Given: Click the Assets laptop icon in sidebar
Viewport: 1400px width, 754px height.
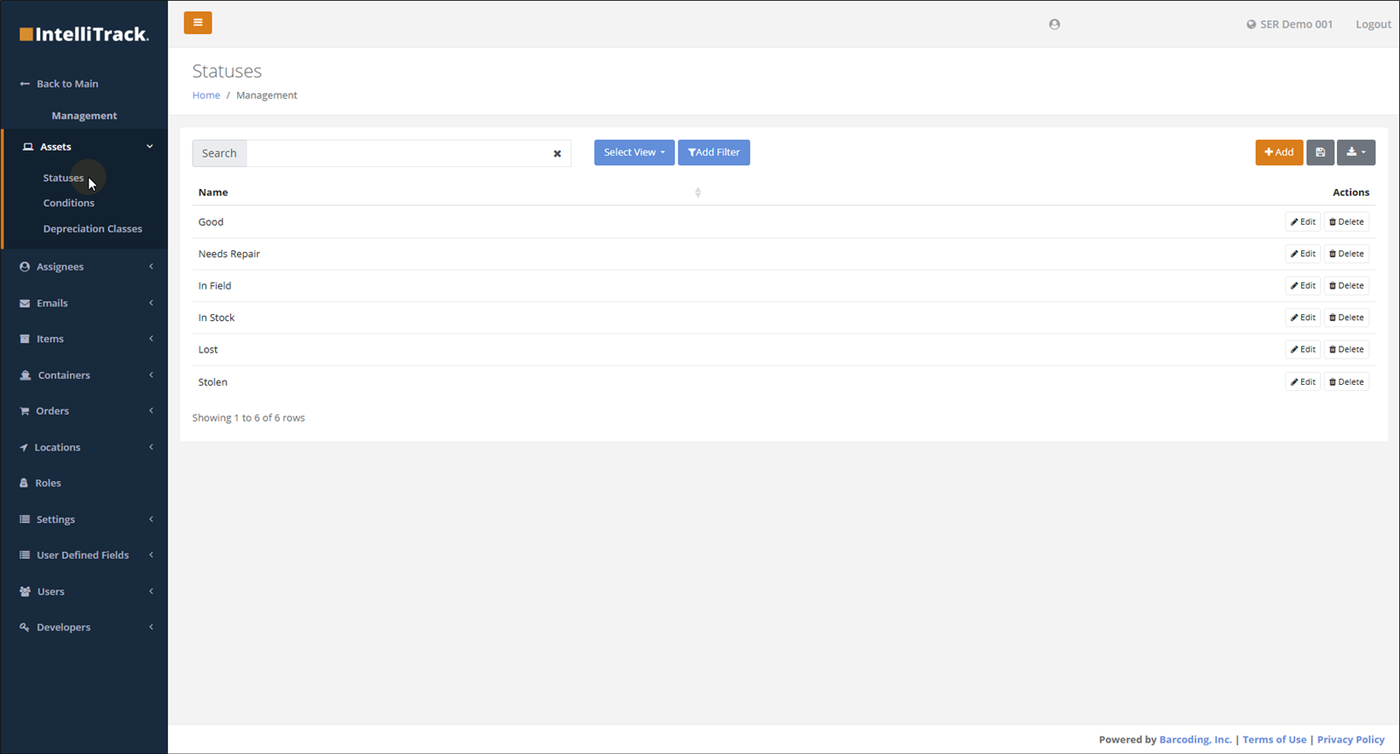Looking at the screenshot, I should pos(28,147).
